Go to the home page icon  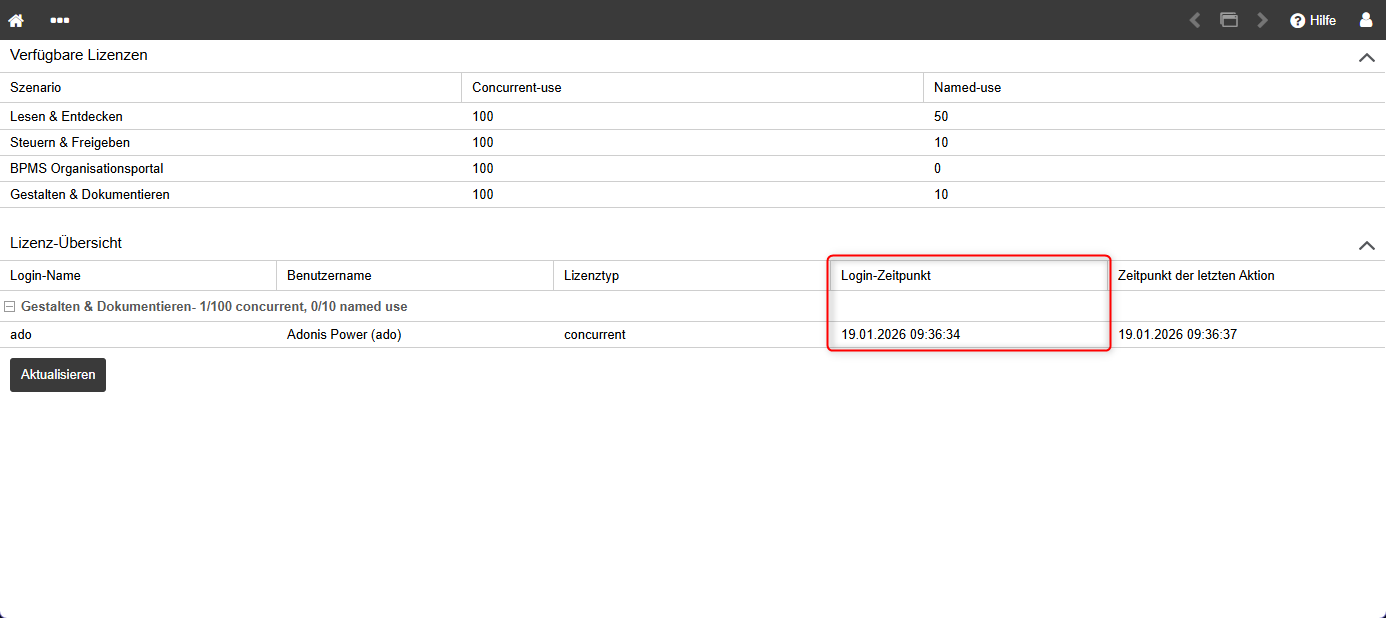(16, 20)
